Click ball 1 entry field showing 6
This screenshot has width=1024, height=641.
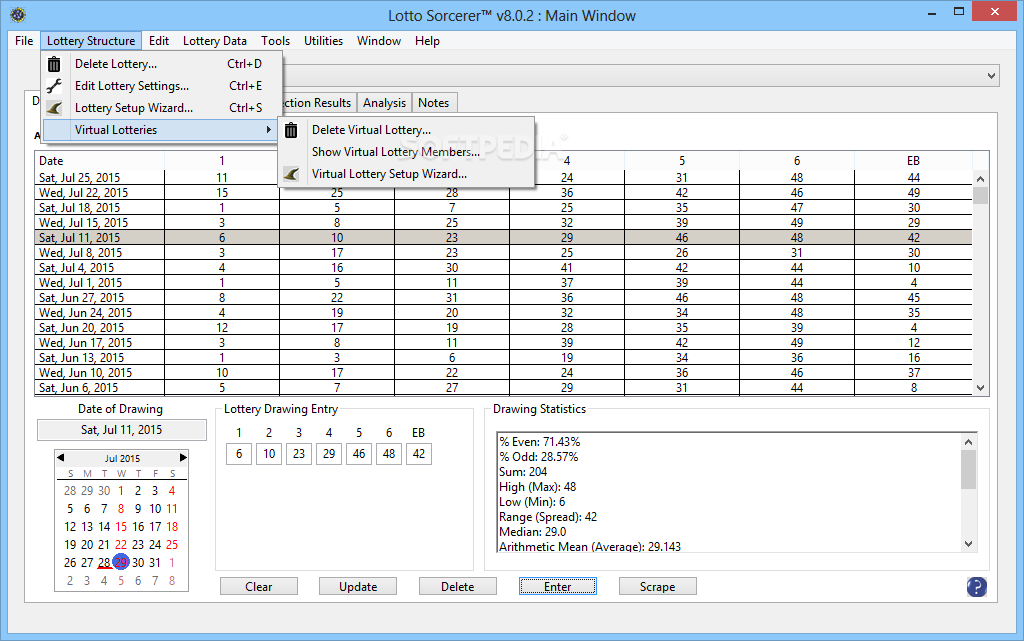[x=239, y=454]
